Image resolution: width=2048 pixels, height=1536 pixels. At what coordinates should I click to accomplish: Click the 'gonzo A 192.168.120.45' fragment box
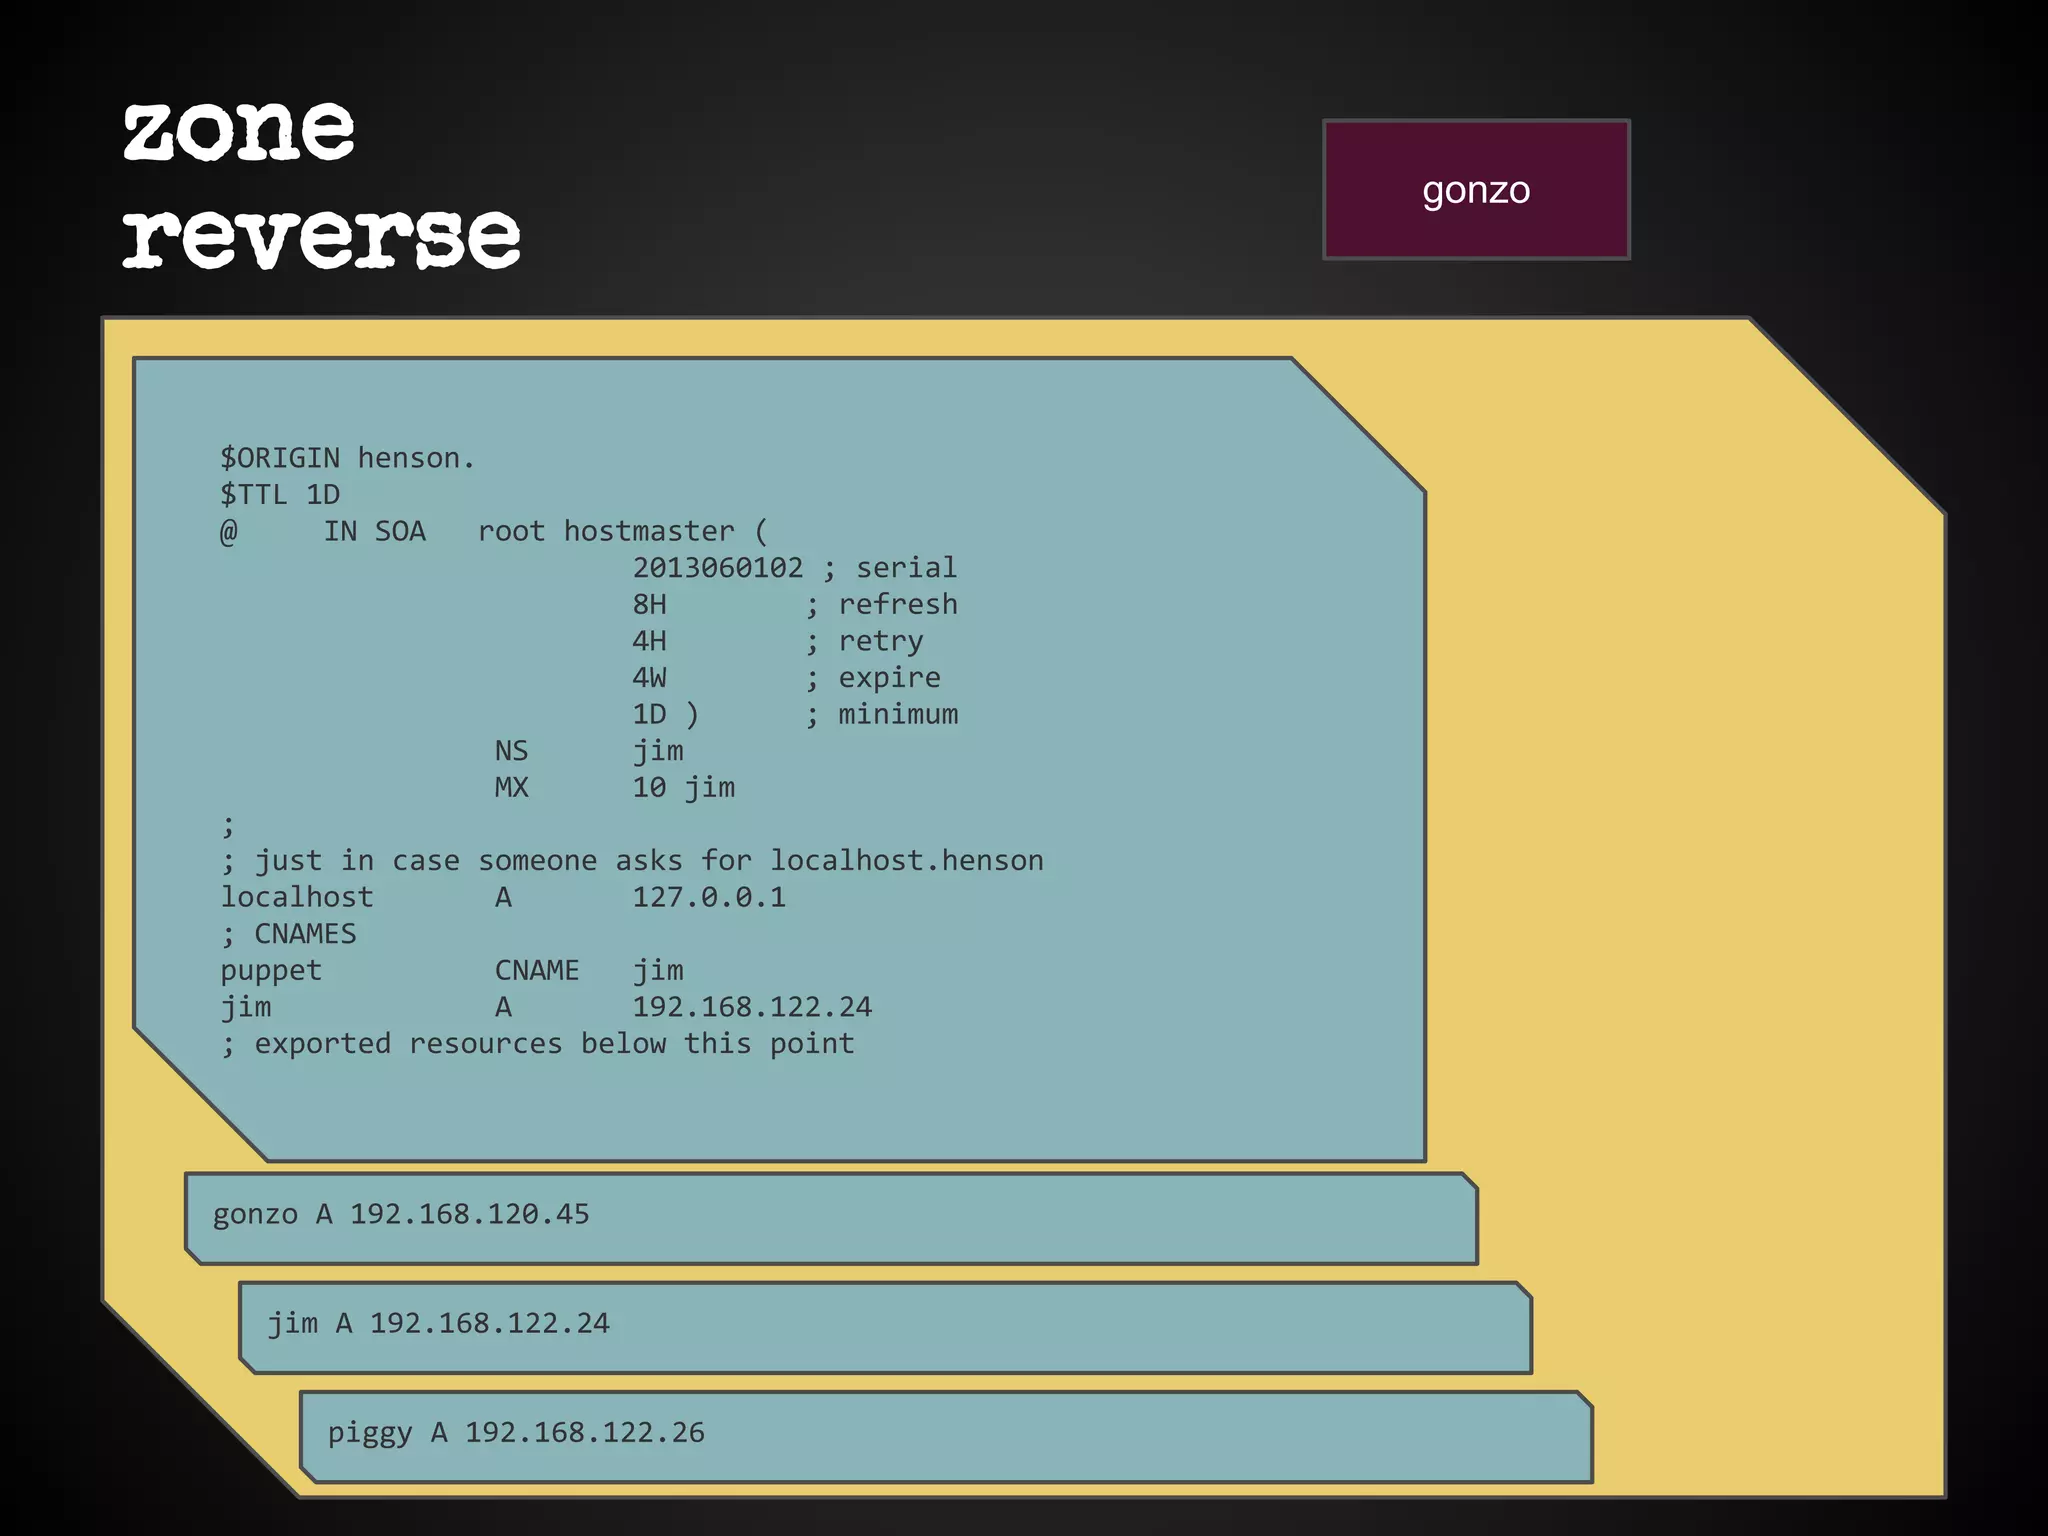(831, 1219)
